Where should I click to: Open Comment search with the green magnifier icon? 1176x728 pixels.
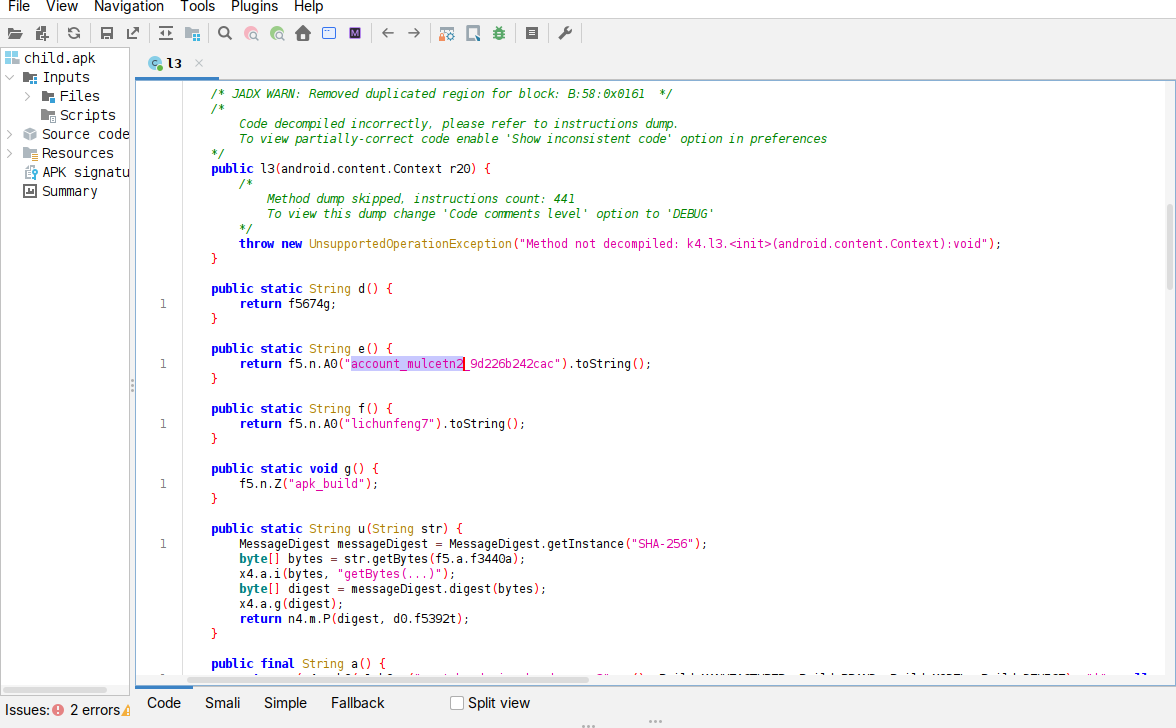tap(277, 33)
